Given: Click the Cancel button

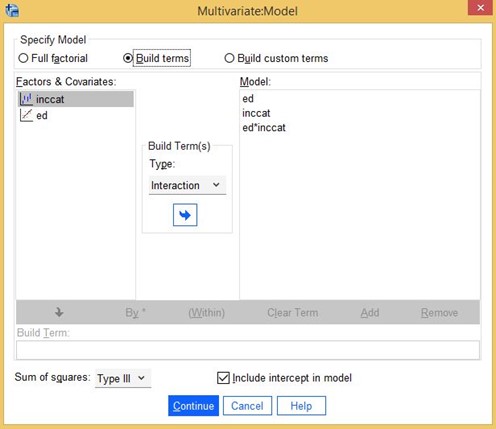Looking at the screenshot, I should [247, 406].
